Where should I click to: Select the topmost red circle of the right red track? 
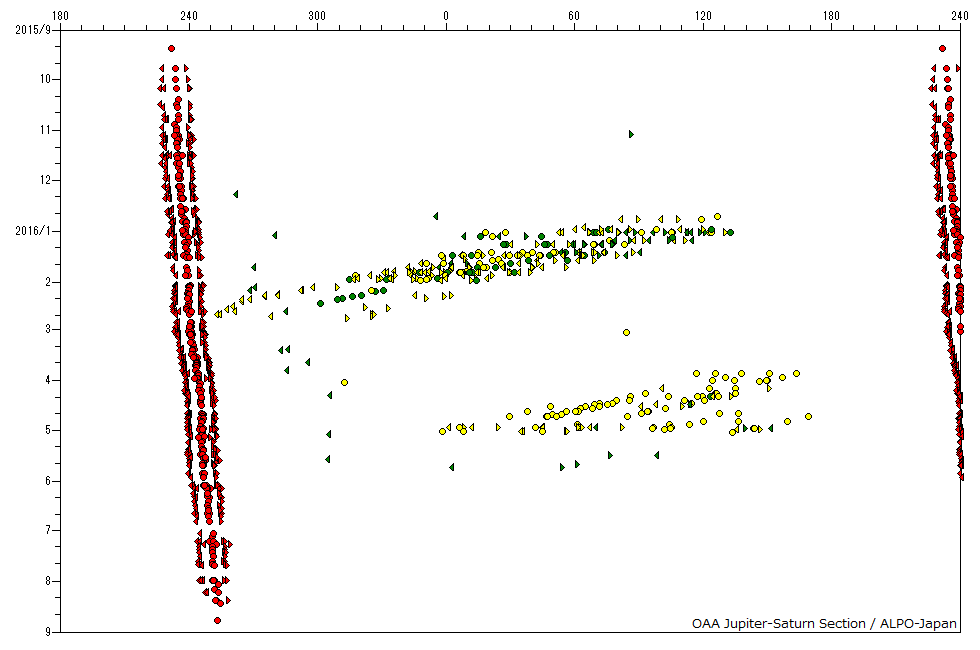tap(942, 49)
